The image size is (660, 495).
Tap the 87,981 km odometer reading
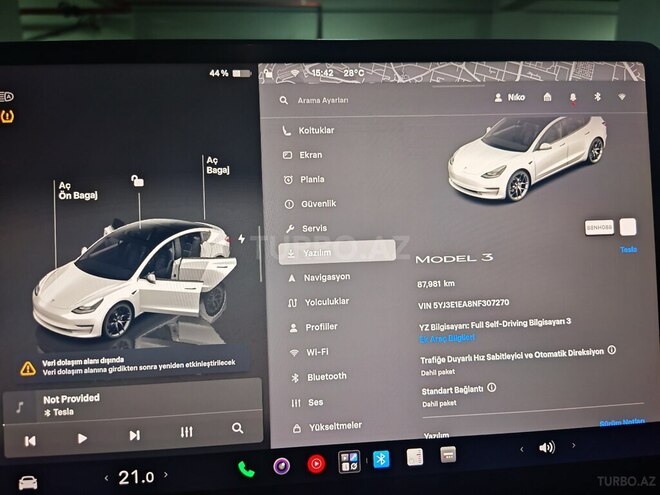point(436,284)
